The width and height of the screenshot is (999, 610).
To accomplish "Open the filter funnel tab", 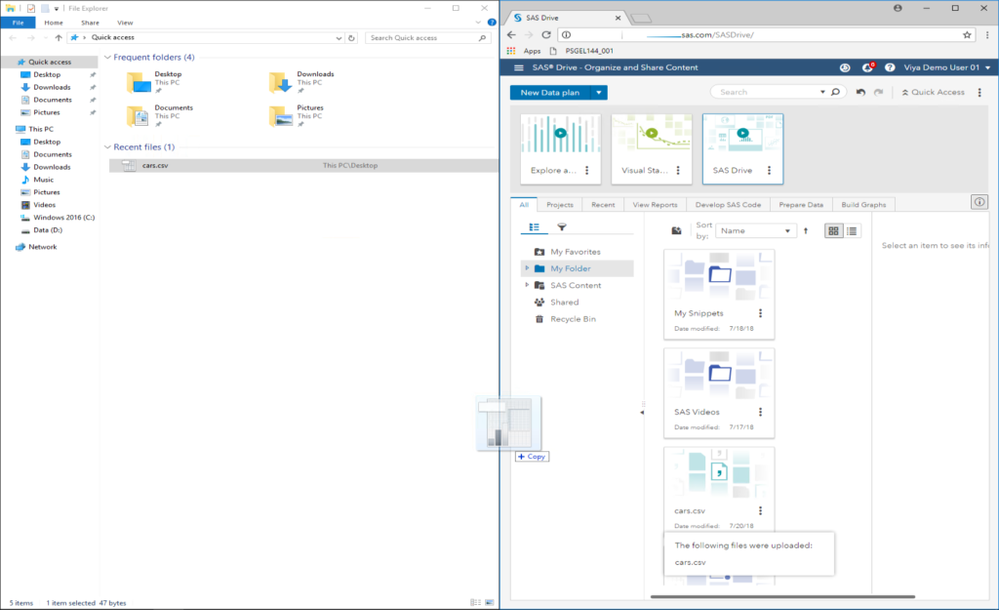I will [x=562, y=228].
